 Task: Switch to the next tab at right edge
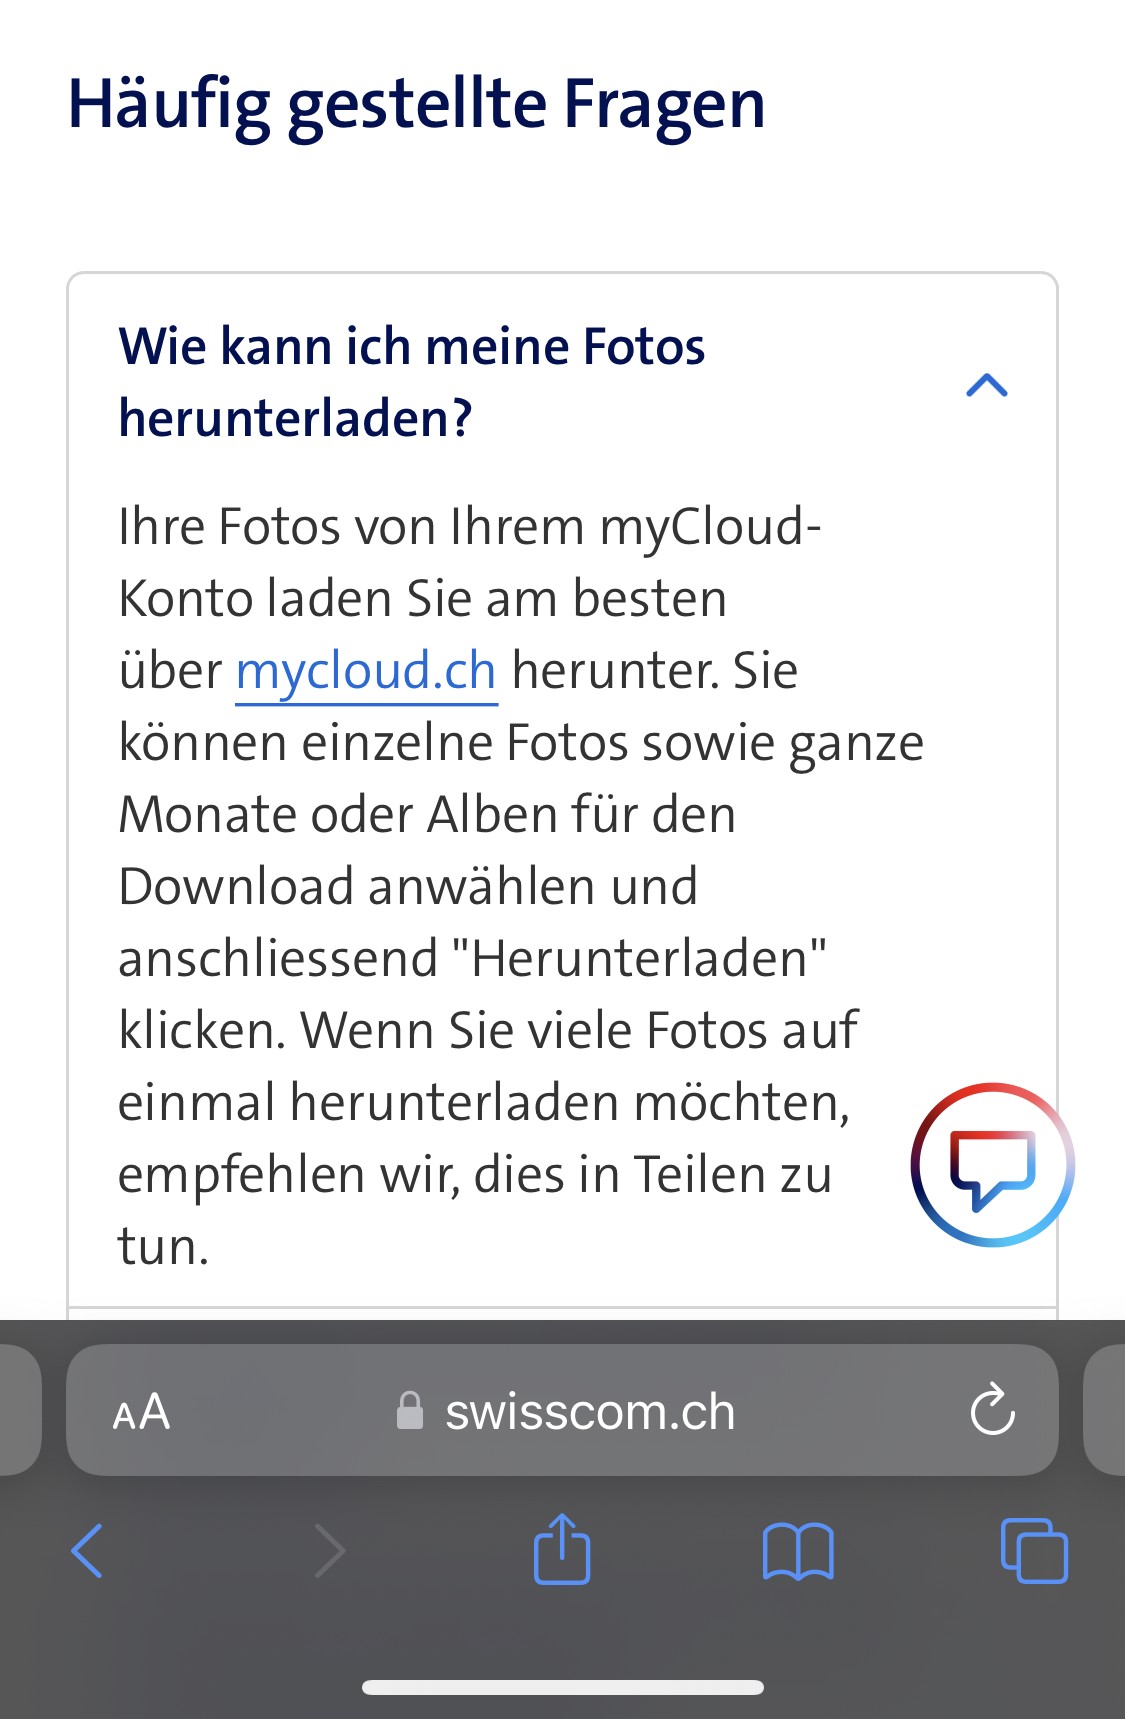tap(1106, 1410)
